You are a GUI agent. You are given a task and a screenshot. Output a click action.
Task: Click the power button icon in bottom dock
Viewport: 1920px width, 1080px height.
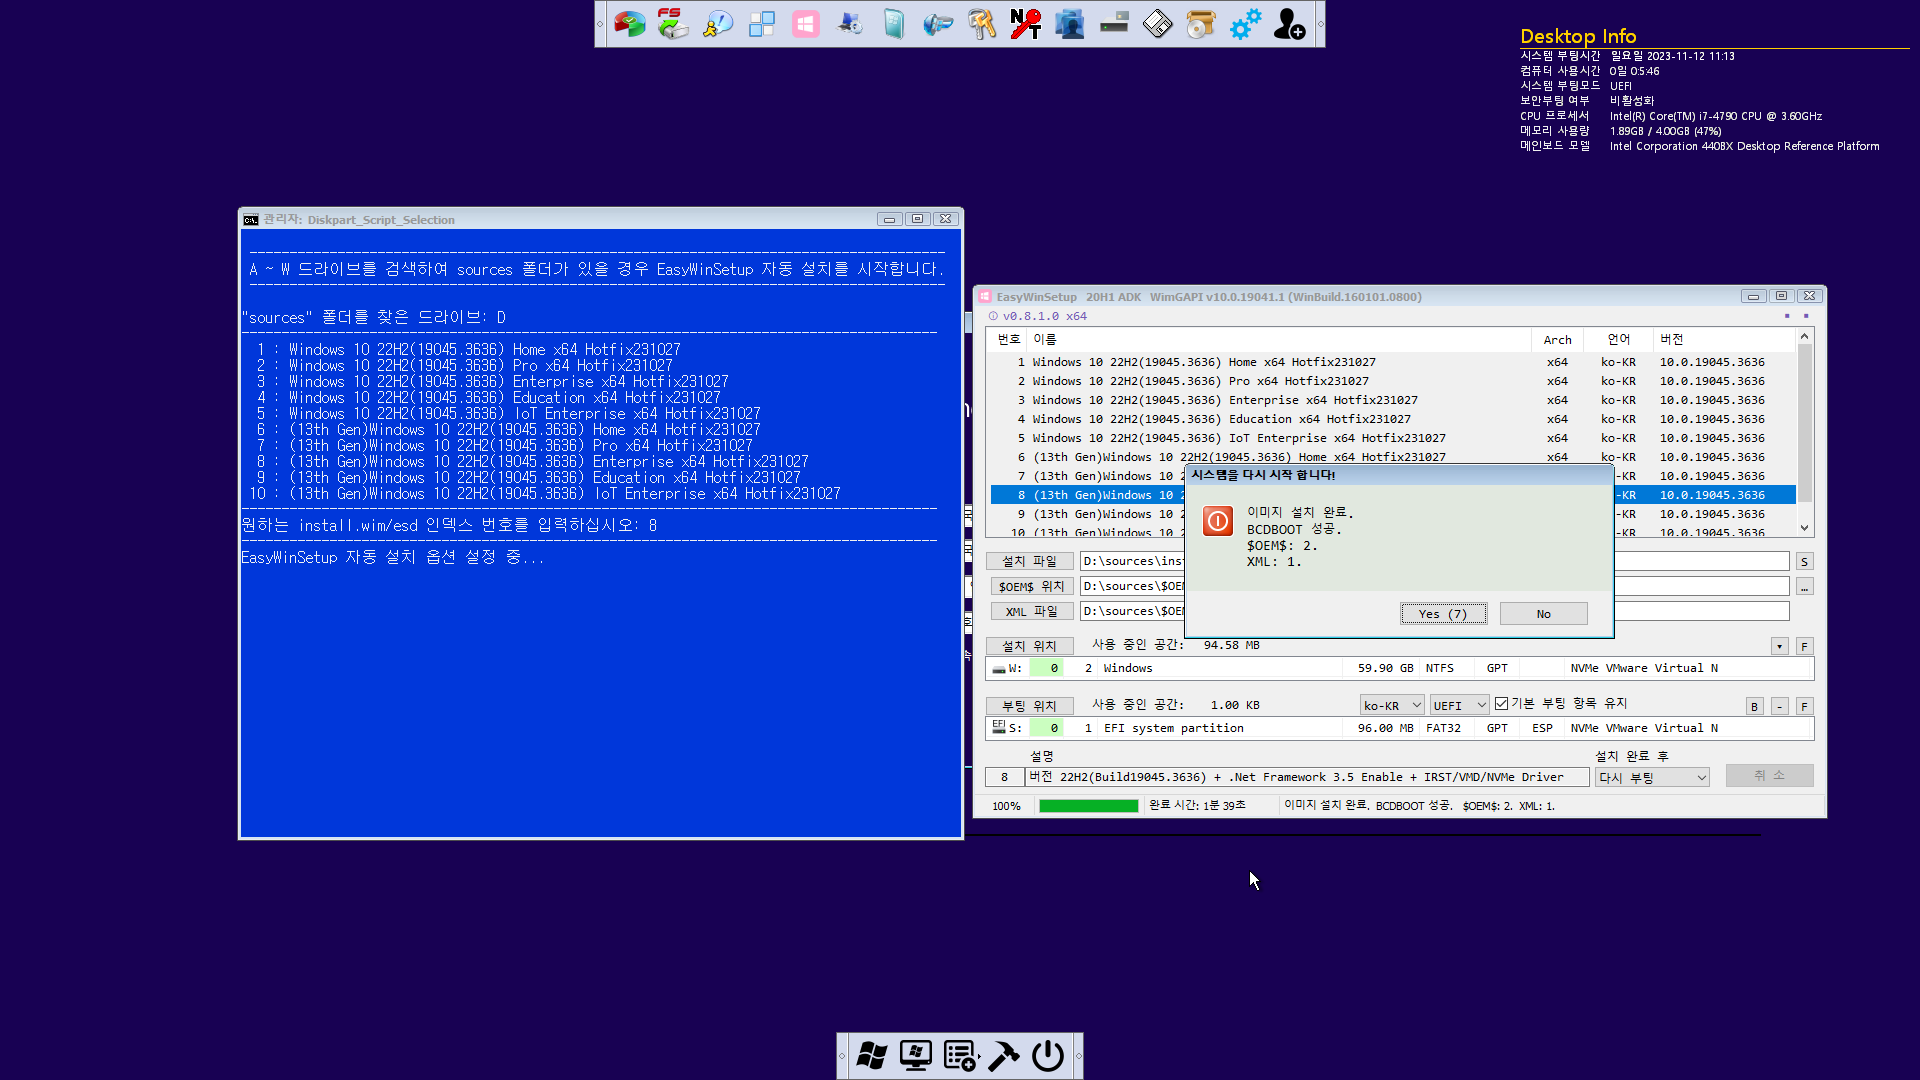pos(1048,1055)
